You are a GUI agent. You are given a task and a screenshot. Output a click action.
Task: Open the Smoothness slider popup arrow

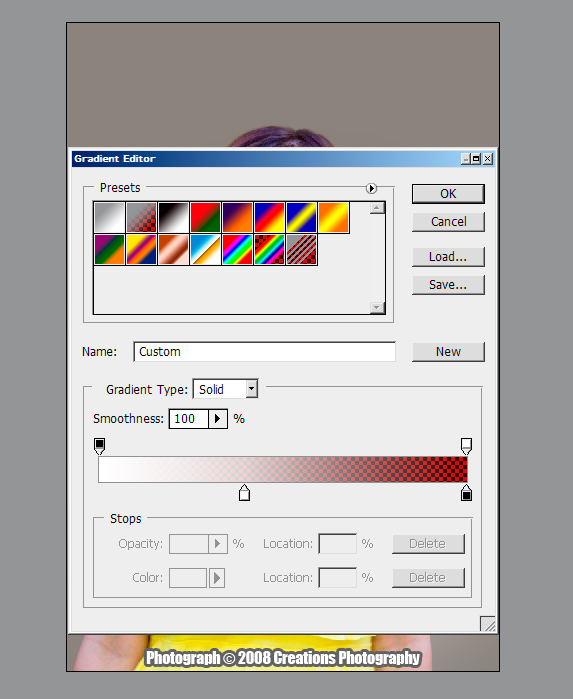(x=218, y=419)
